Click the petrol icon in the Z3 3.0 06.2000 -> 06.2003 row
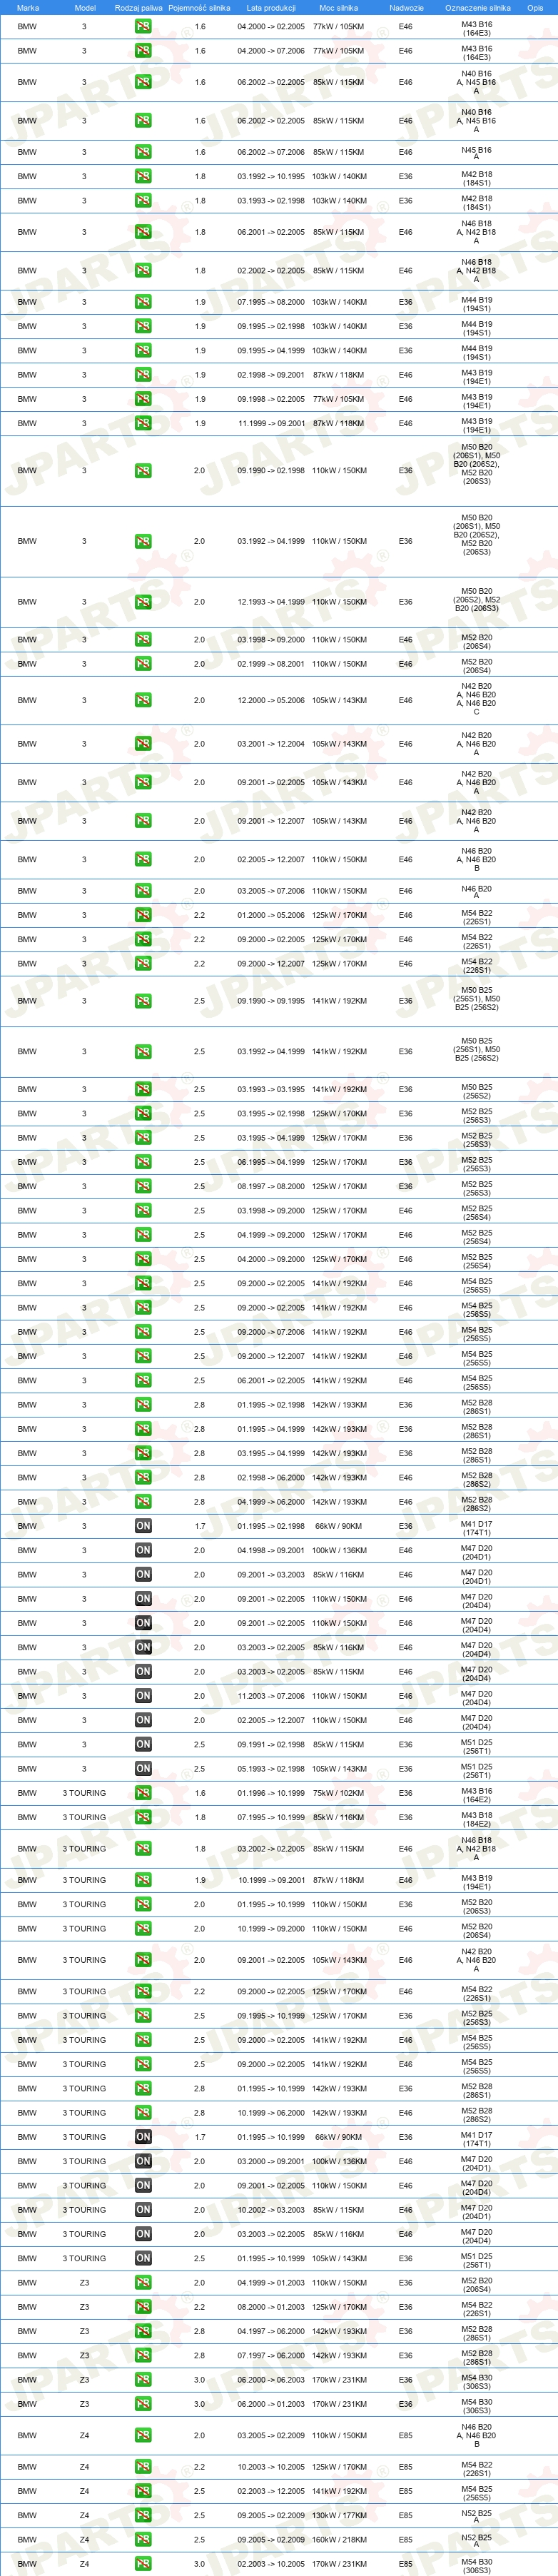Screen dimensions: 558x2576 143,2380
